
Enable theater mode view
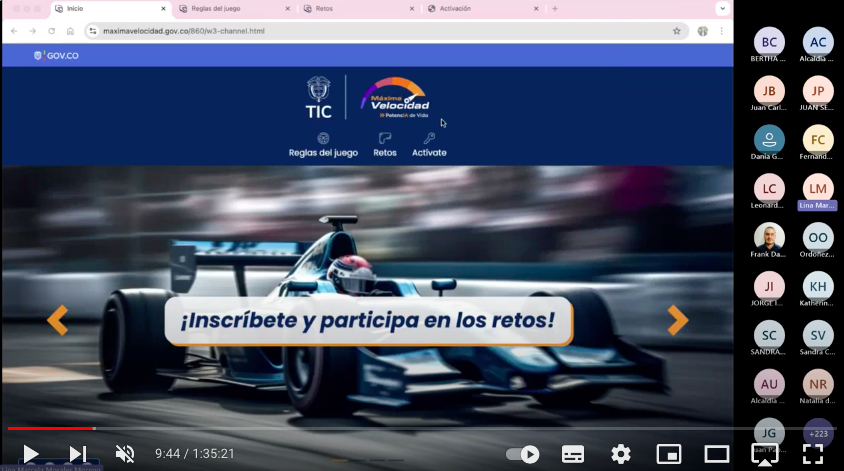click(x=717, y=454)
